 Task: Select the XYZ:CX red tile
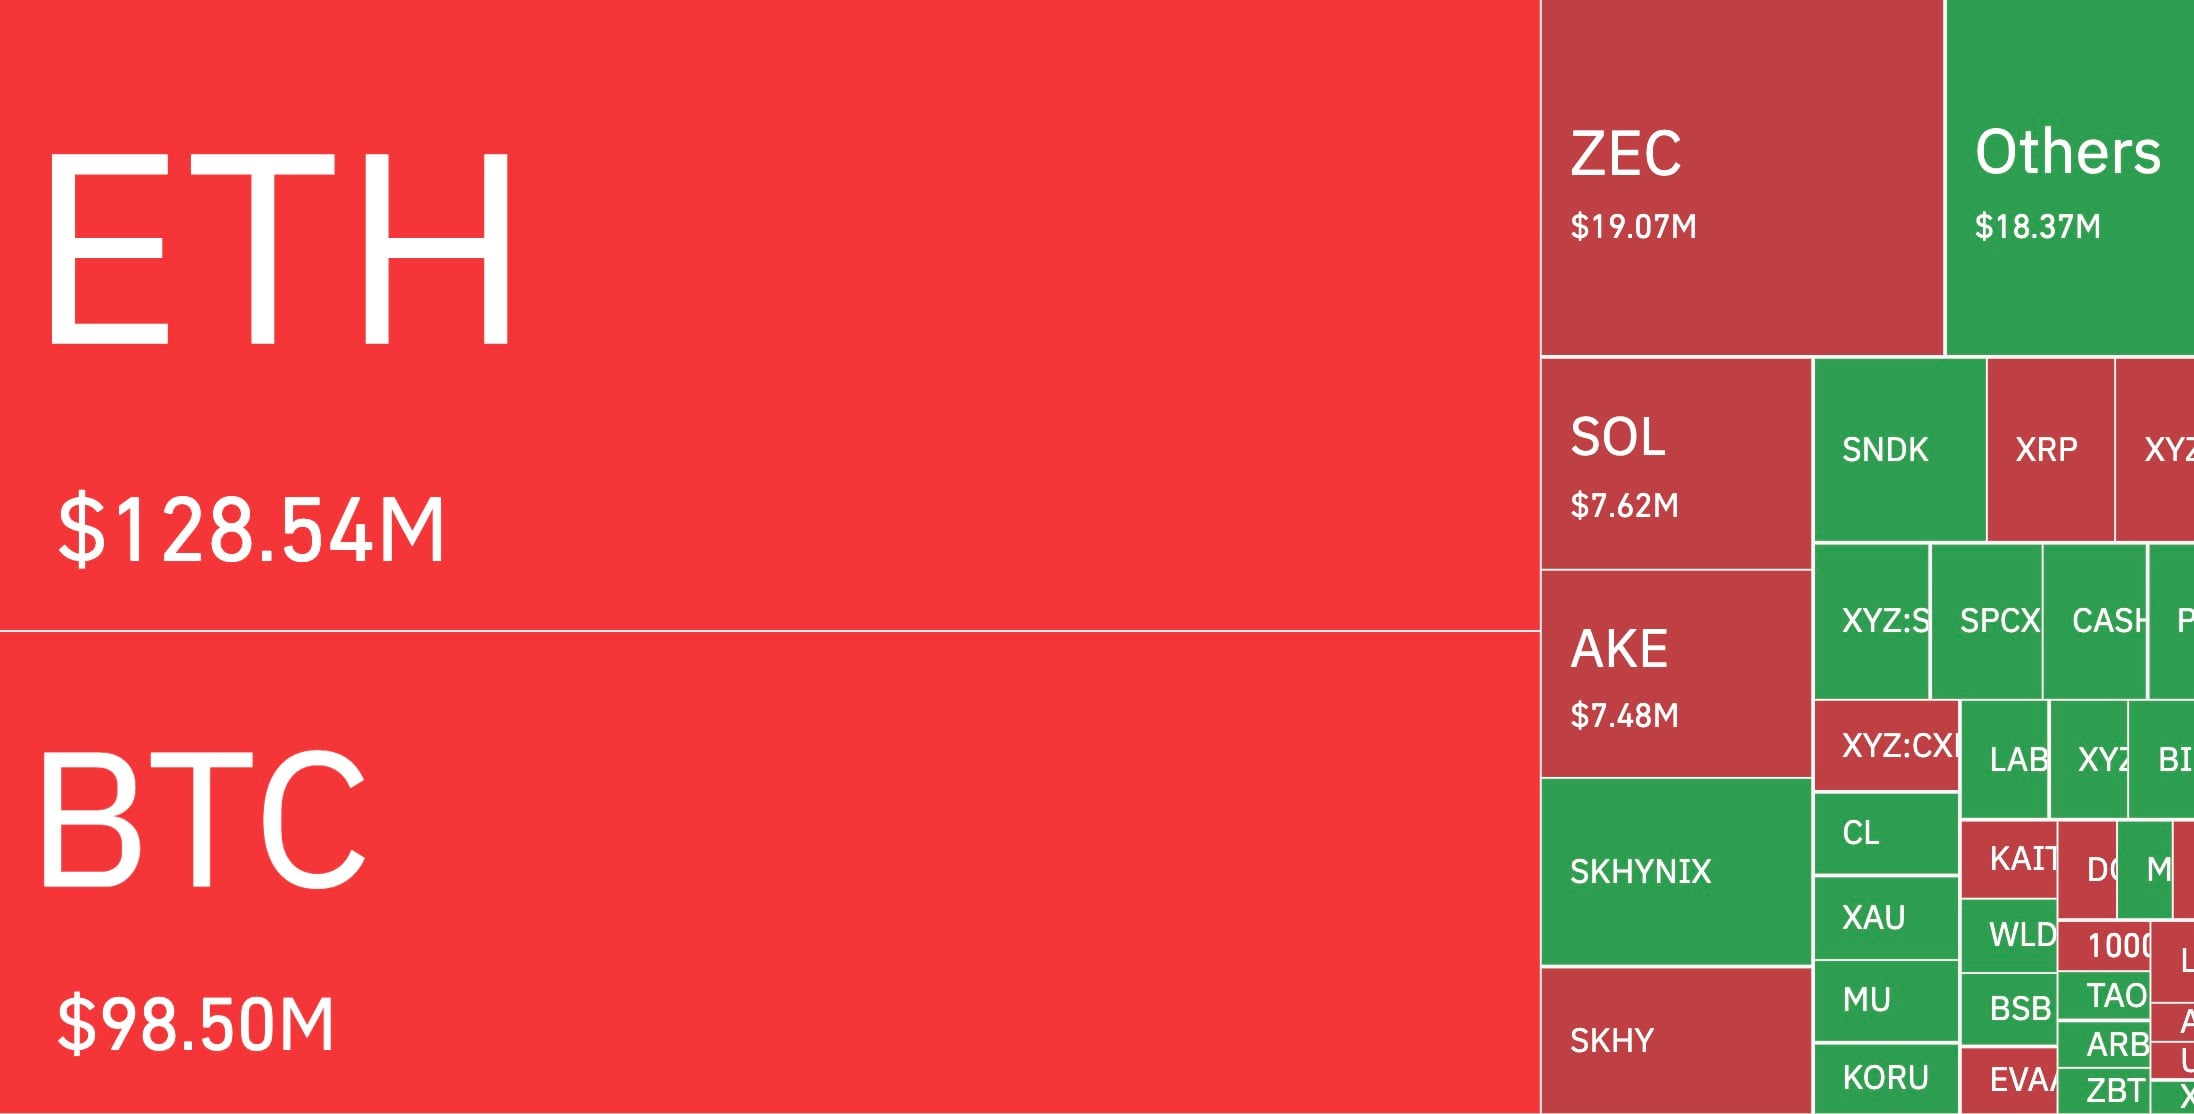(1887, 746)
